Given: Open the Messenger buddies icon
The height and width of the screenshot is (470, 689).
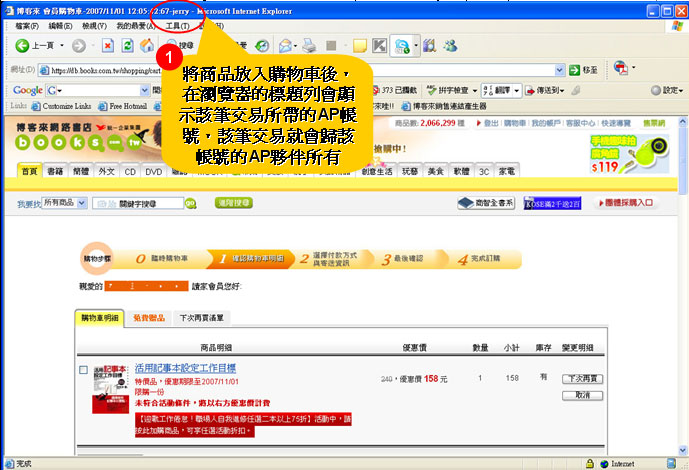Looking at the screenshot, I should coord(450,46).
